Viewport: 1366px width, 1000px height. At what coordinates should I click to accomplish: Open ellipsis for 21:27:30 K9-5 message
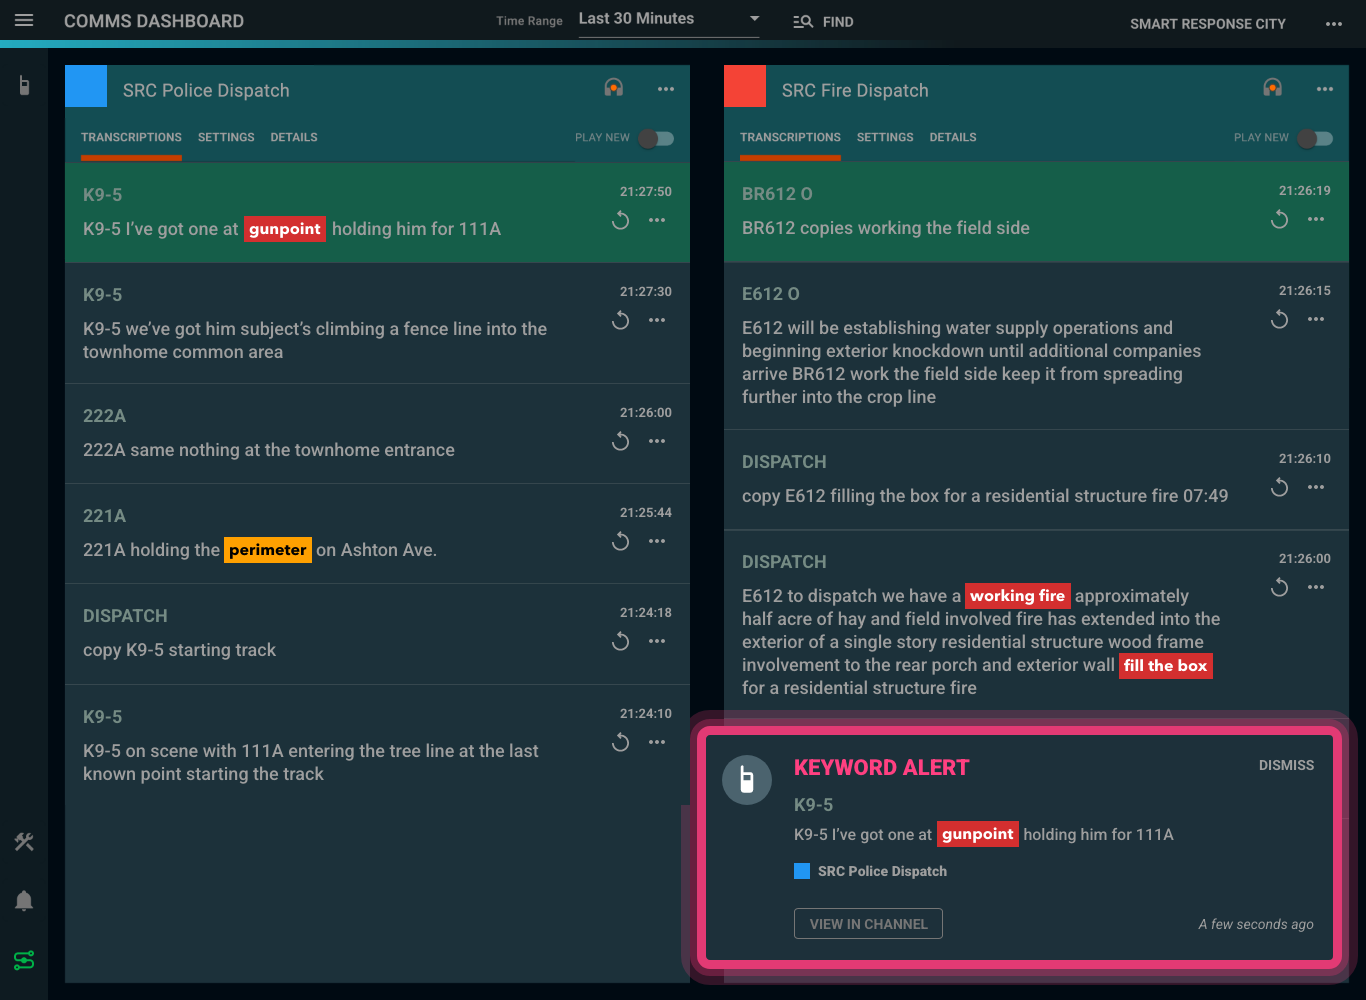point(657,320)
